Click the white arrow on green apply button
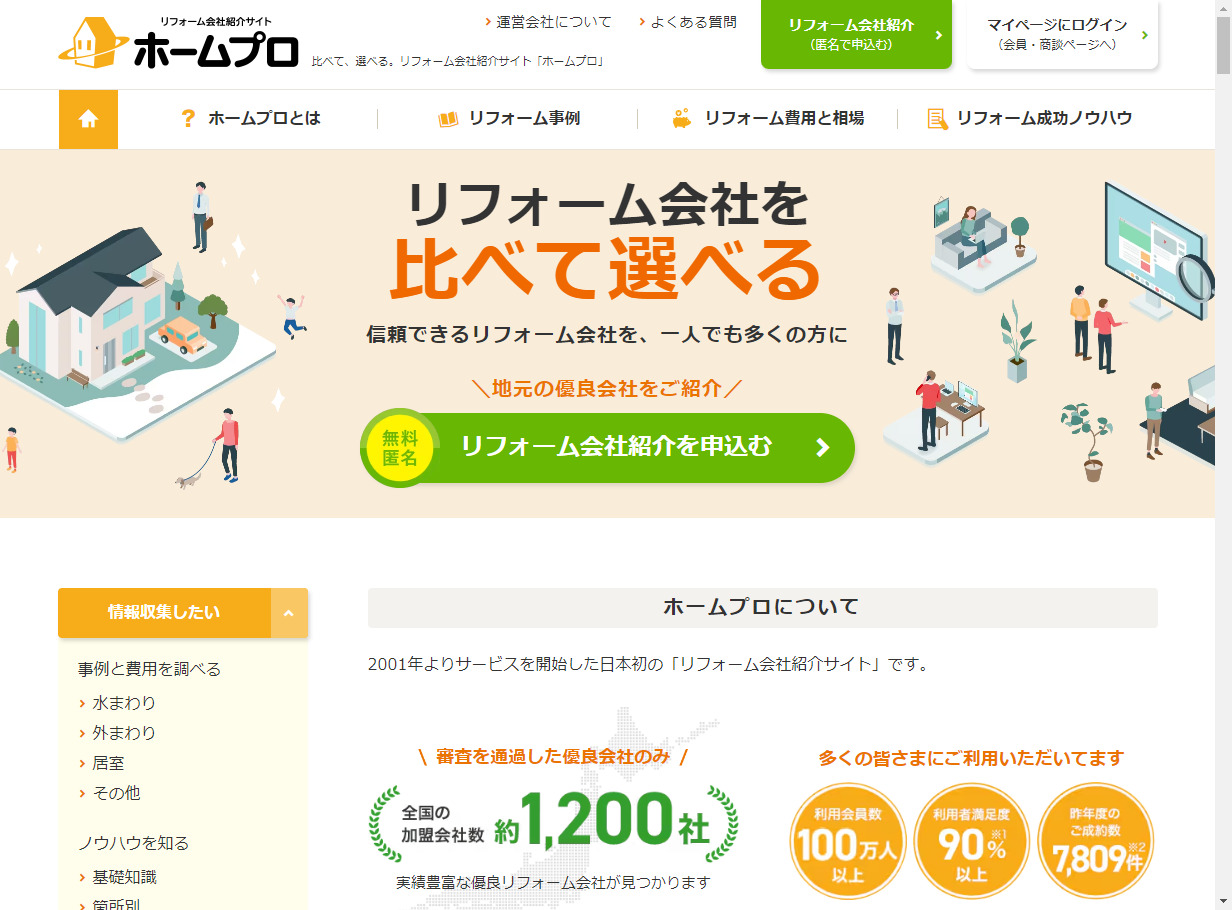This screenshot has height=910, width=1232. pyautogui.click(x=822, y=448)
